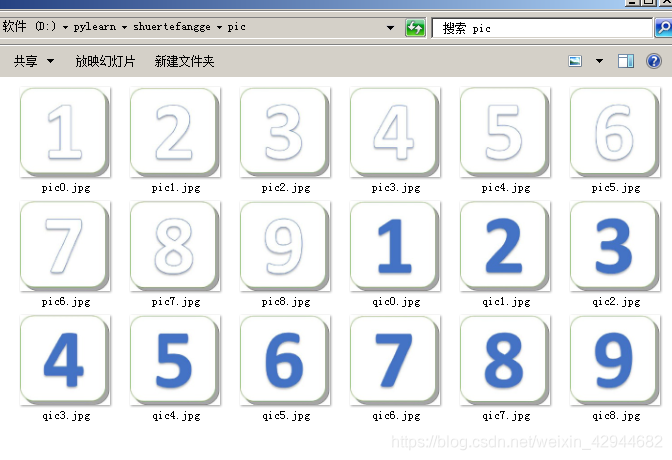
Task: Click the qic8.jpg file name
Action: [616, 416]
